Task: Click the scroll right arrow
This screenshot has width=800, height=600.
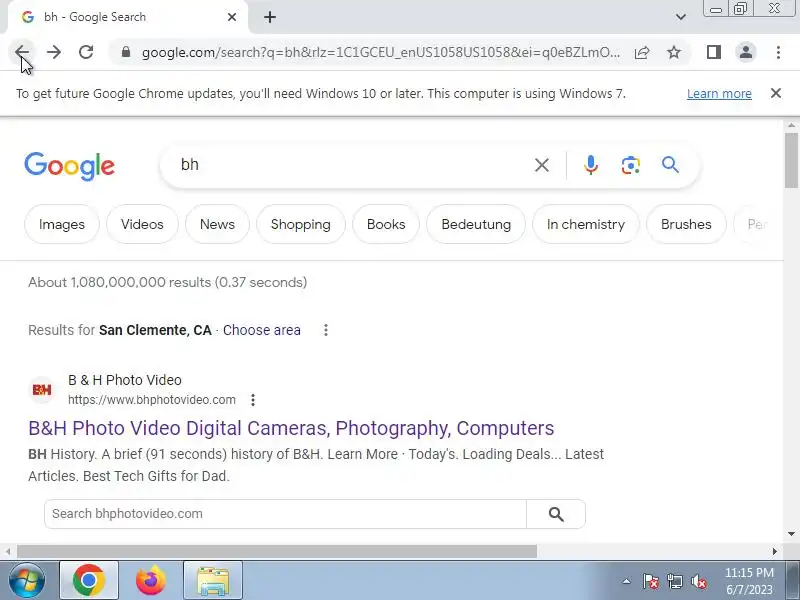Action: (775, 551)
